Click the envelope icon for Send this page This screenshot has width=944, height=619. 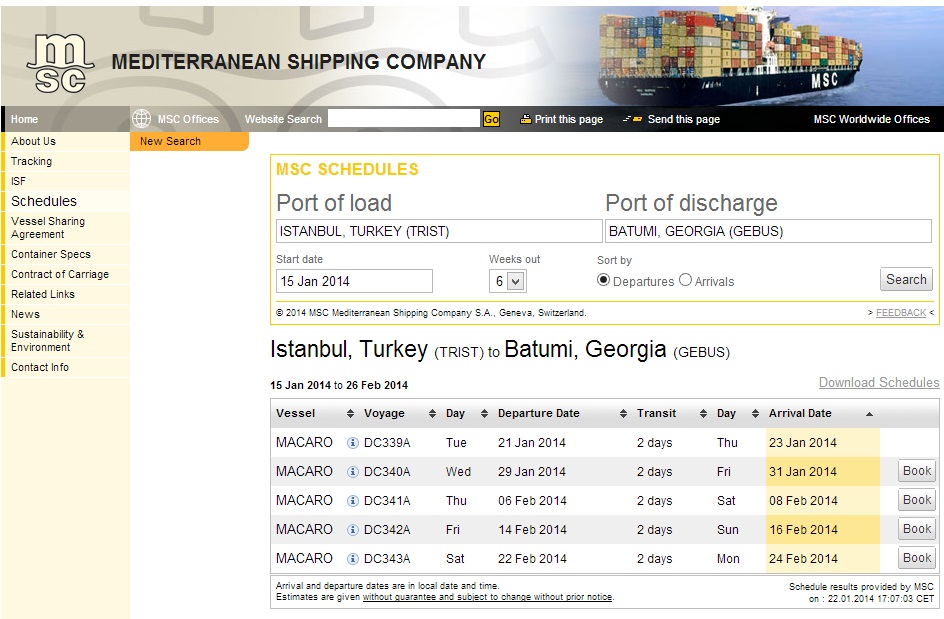coord(632,119)
